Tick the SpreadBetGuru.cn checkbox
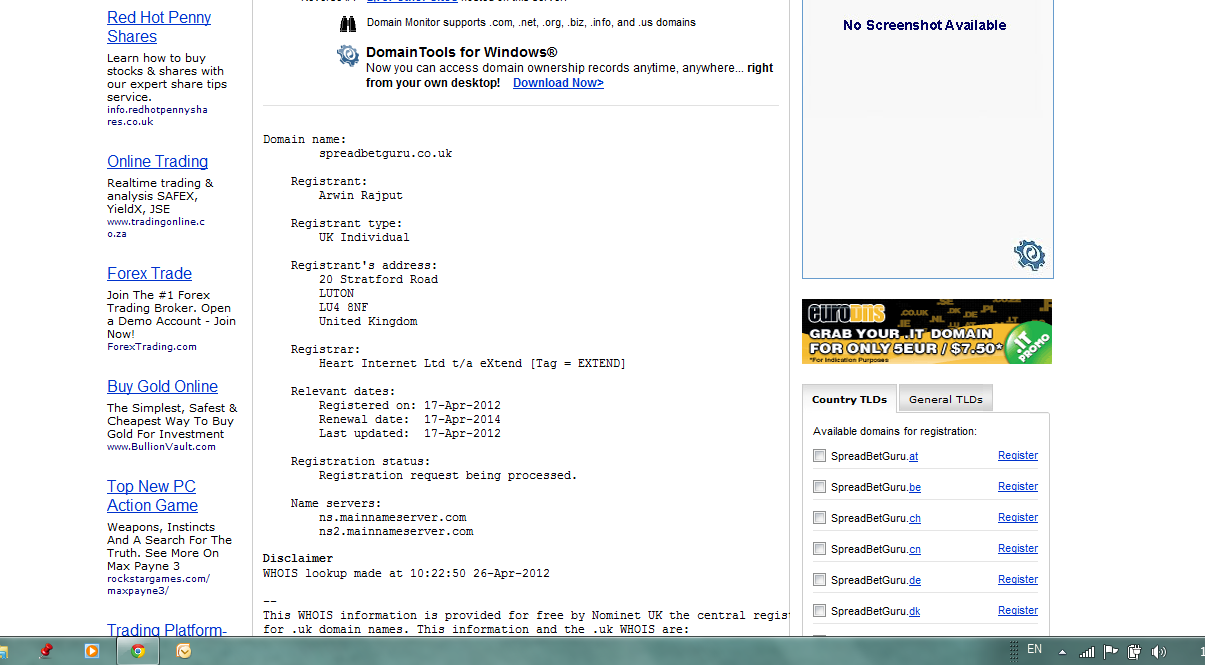This screenshot has width=1205, height=665. coord(820,549)
